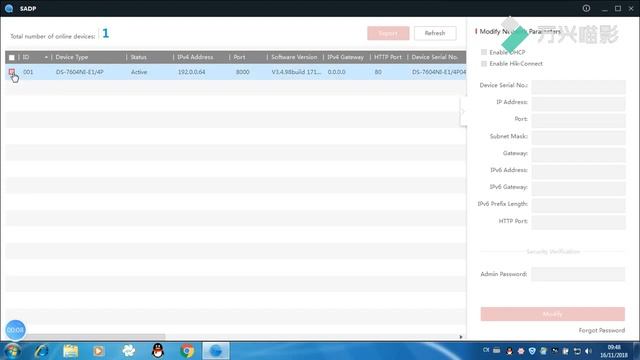Click the Export button

click(388, 33)
